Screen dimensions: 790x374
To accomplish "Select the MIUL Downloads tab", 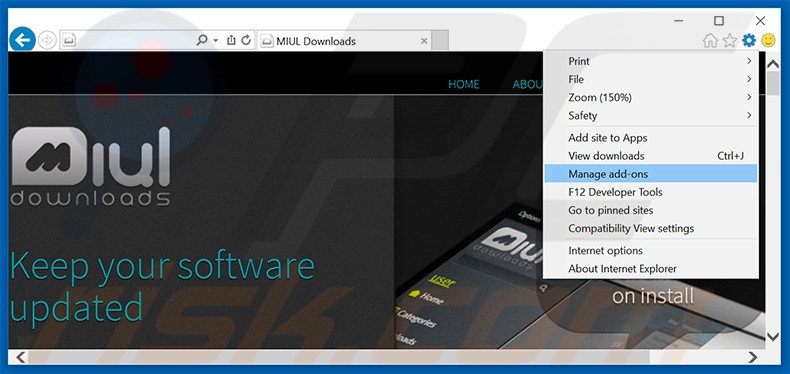I will click(x=345, y=41).
